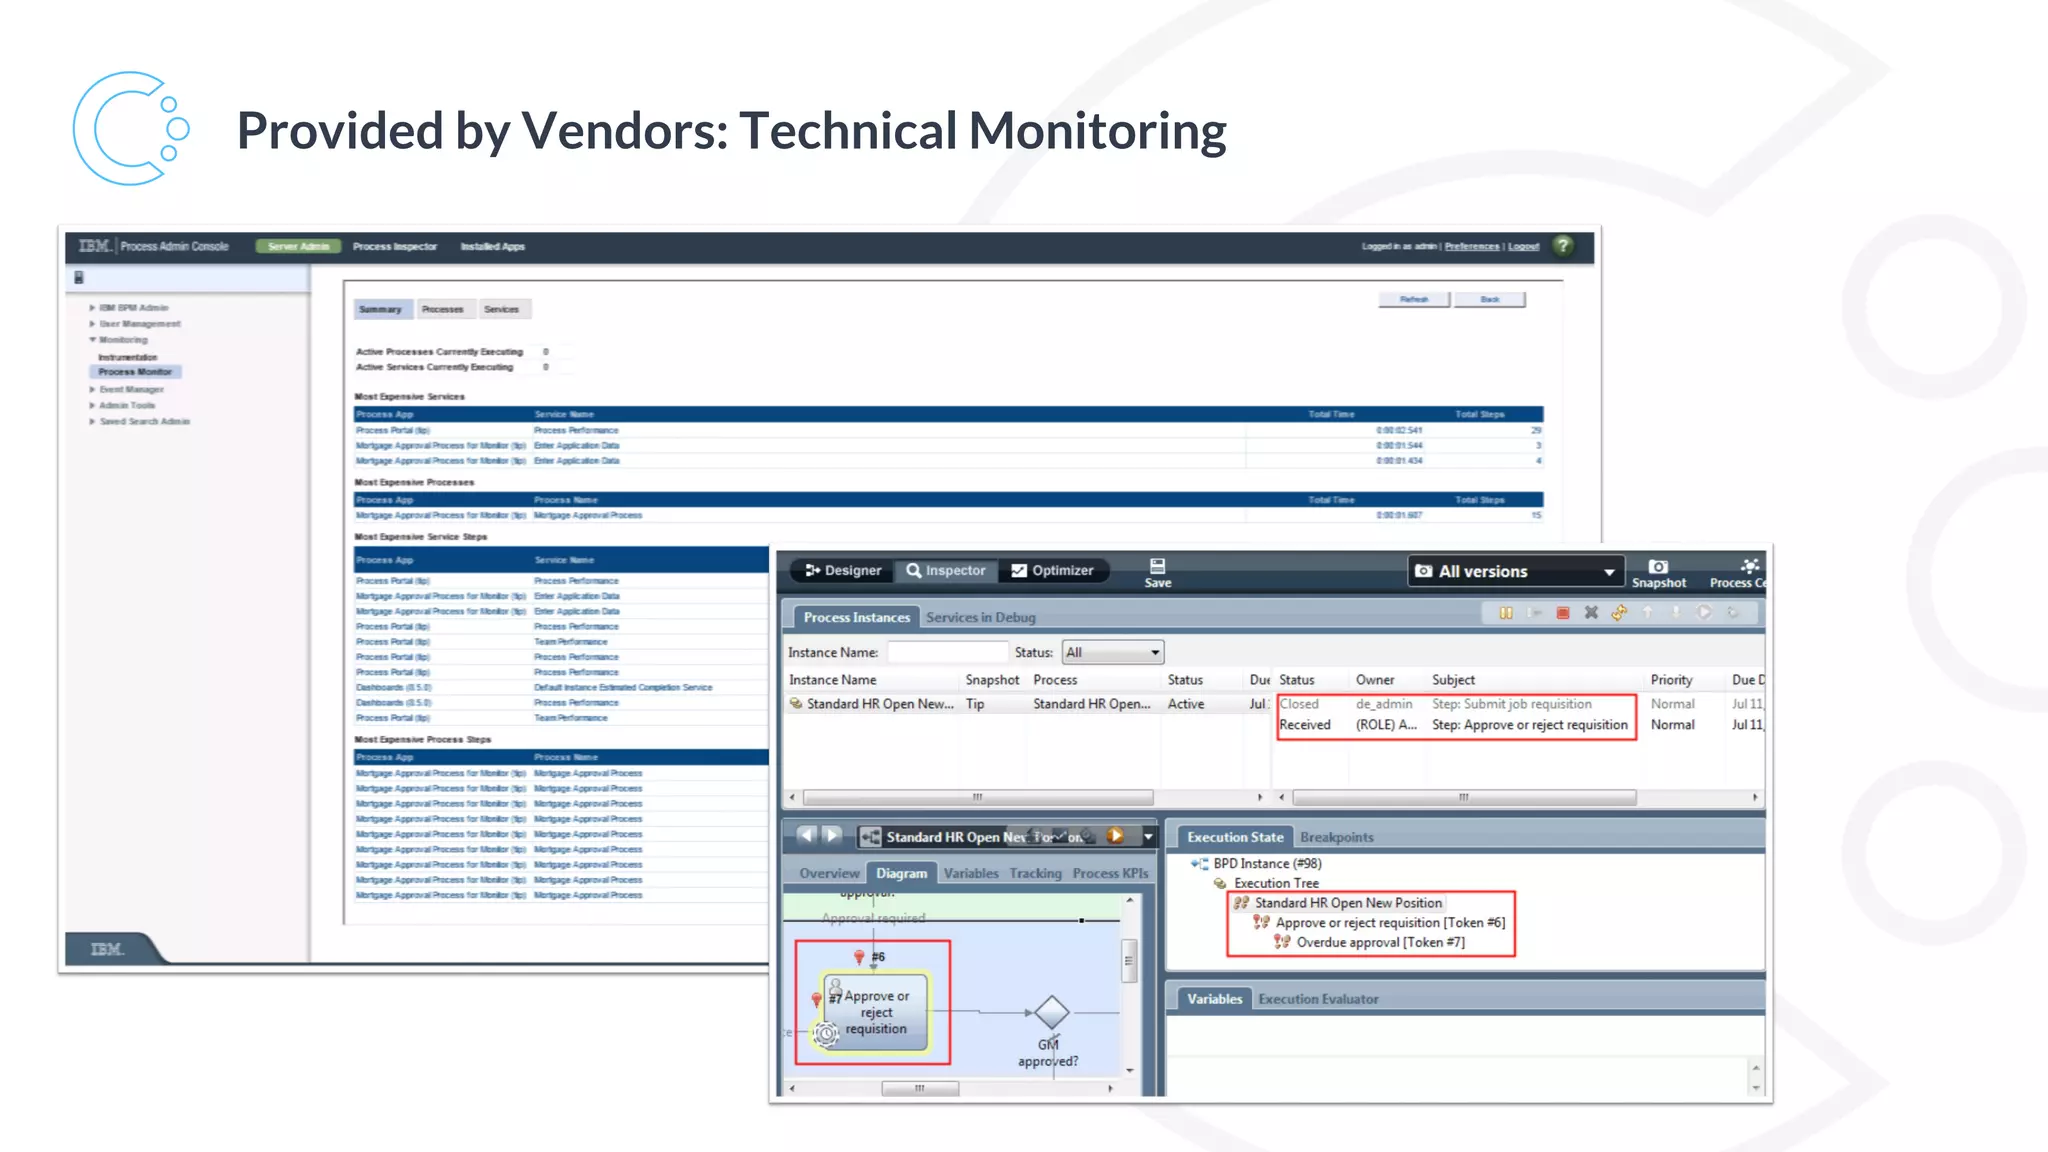The width and height of the screenshot is (2048, 1152).
Task: Click the vertical scrollbar of the diagram pane
Action: click(x=1129, y=960)
